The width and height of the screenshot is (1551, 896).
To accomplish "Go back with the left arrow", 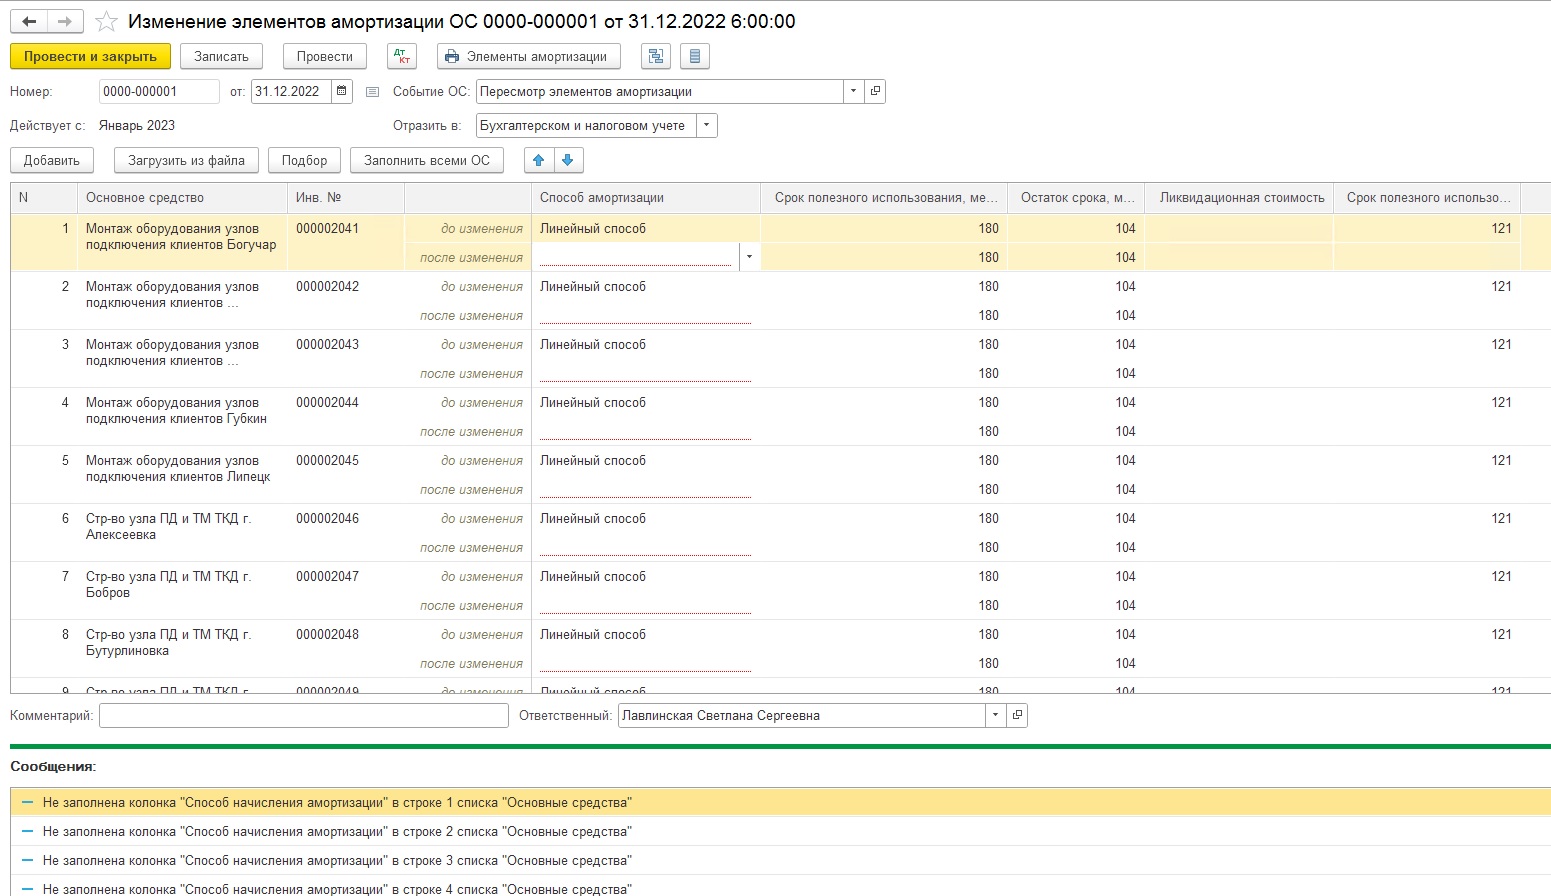I will point(29,22).
